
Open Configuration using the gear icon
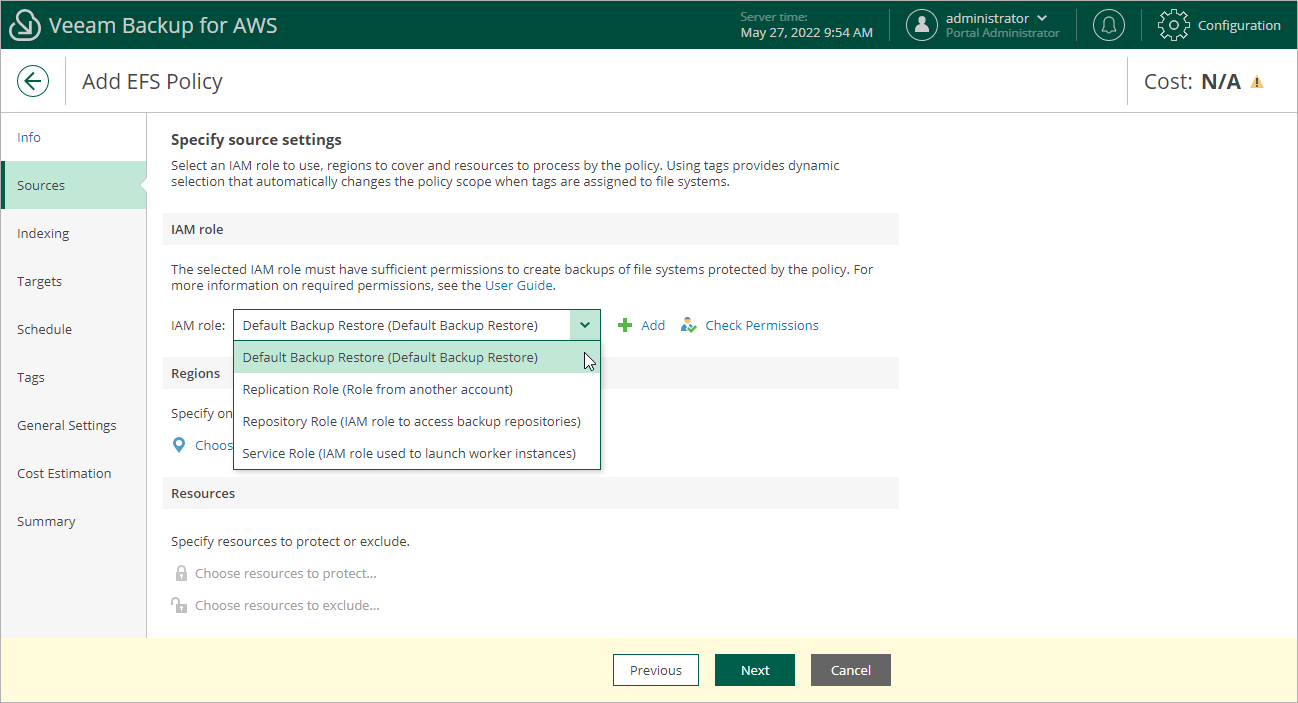1173,24
